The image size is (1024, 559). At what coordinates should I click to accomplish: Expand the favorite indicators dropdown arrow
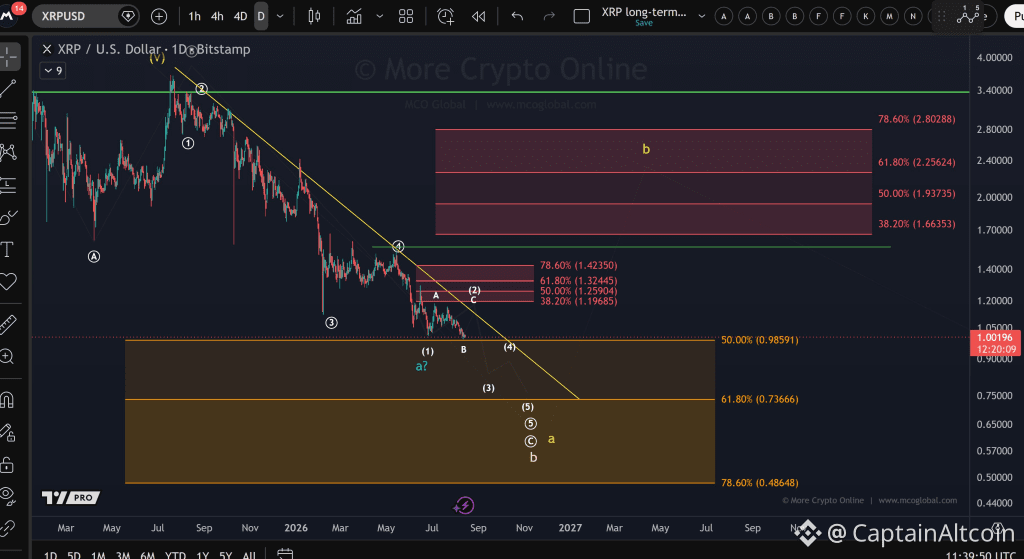coord(379,16)
